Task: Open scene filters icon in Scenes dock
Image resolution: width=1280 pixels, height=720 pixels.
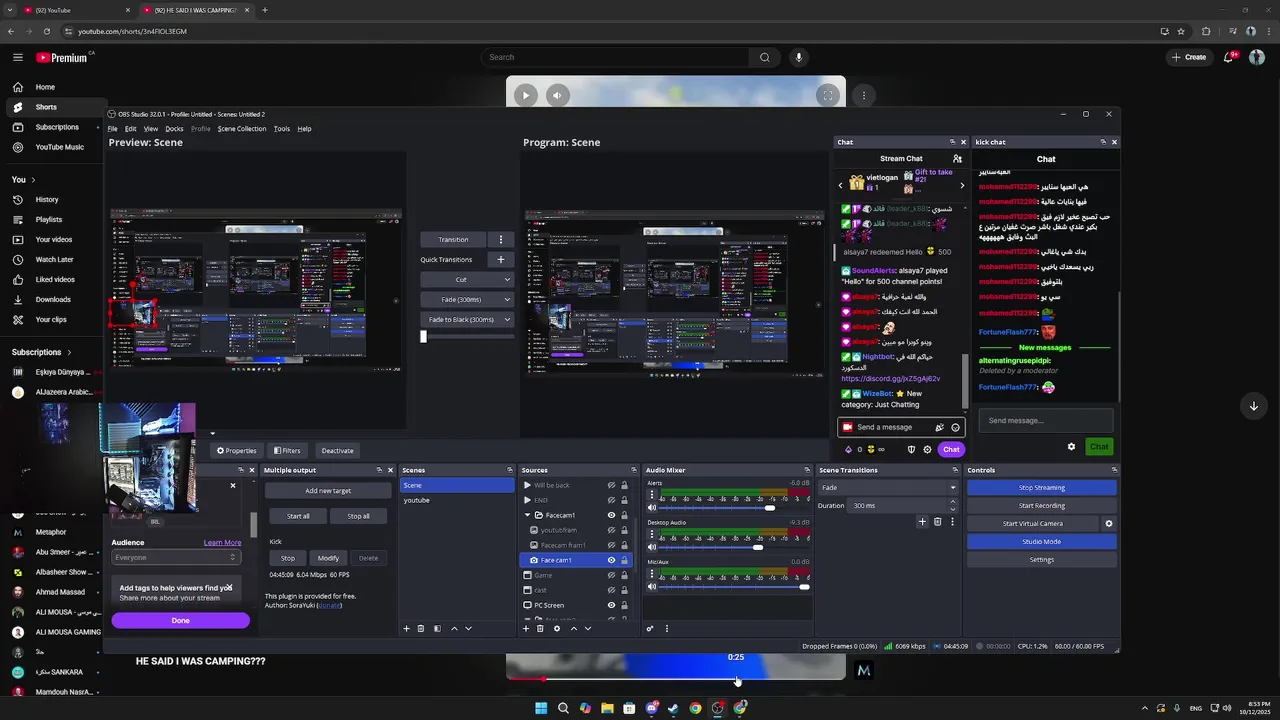Action: pyautogui.click(x=437, y=629)
